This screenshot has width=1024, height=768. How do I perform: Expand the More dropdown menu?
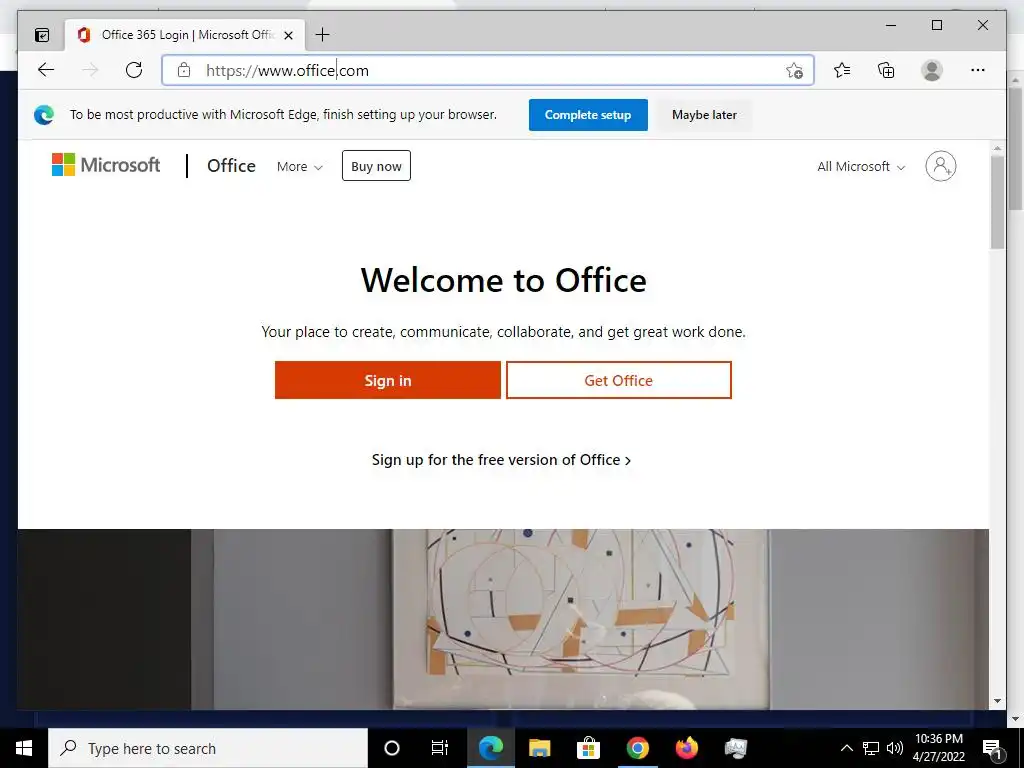click(x=300, y=167)
